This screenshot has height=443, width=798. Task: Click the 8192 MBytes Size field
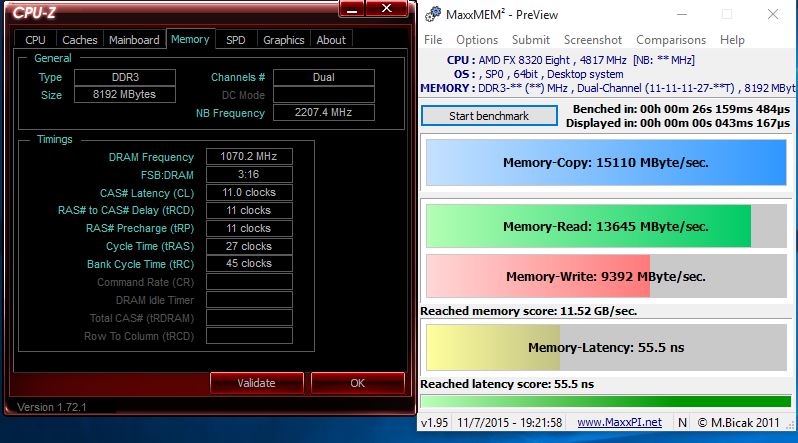click(125, 95)
